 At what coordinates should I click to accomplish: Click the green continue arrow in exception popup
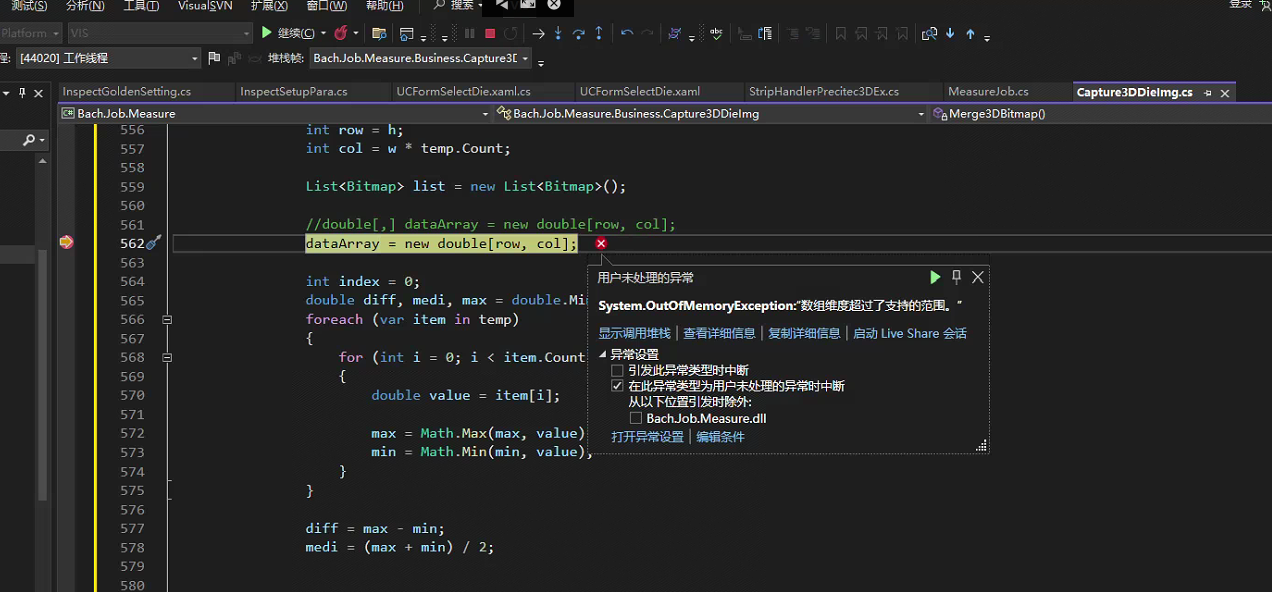point(935,277)
